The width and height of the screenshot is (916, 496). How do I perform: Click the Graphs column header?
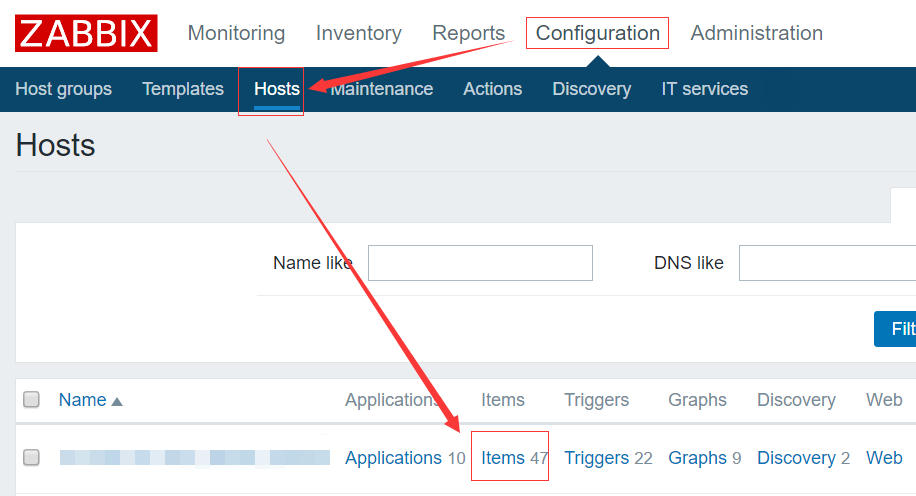pos(698,400)
